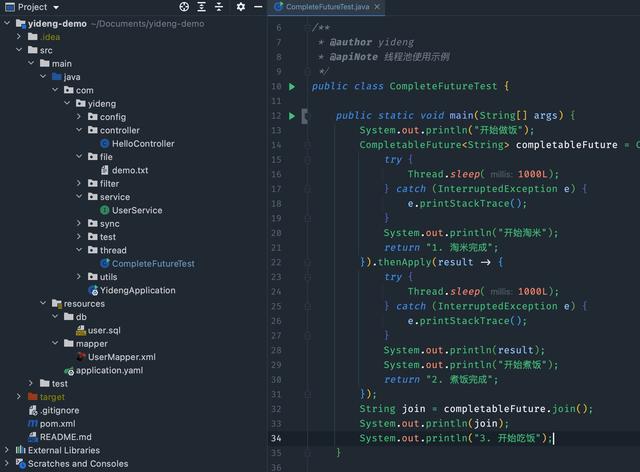Screen dimensions: 640x472
Task: Click the README.md markdown icon
Action: point(33,437)
